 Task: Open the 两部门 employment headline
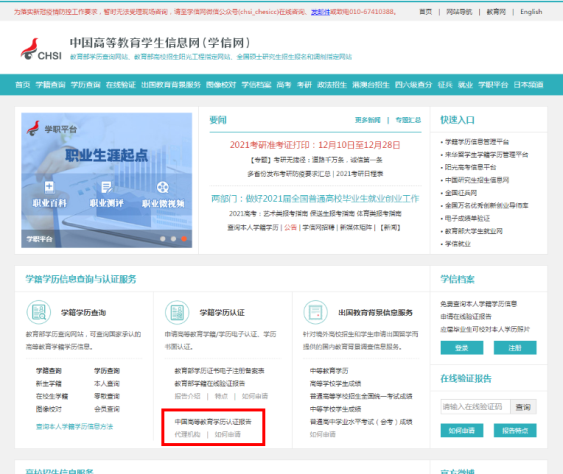pos(315,199)
